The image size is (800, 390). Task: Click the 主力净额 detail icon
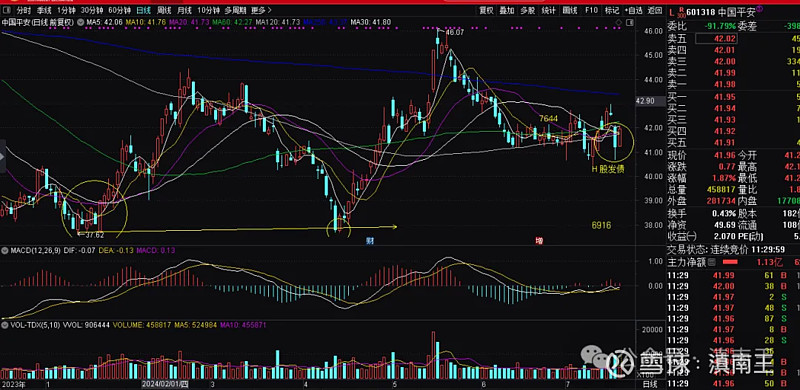coord(712,262)
